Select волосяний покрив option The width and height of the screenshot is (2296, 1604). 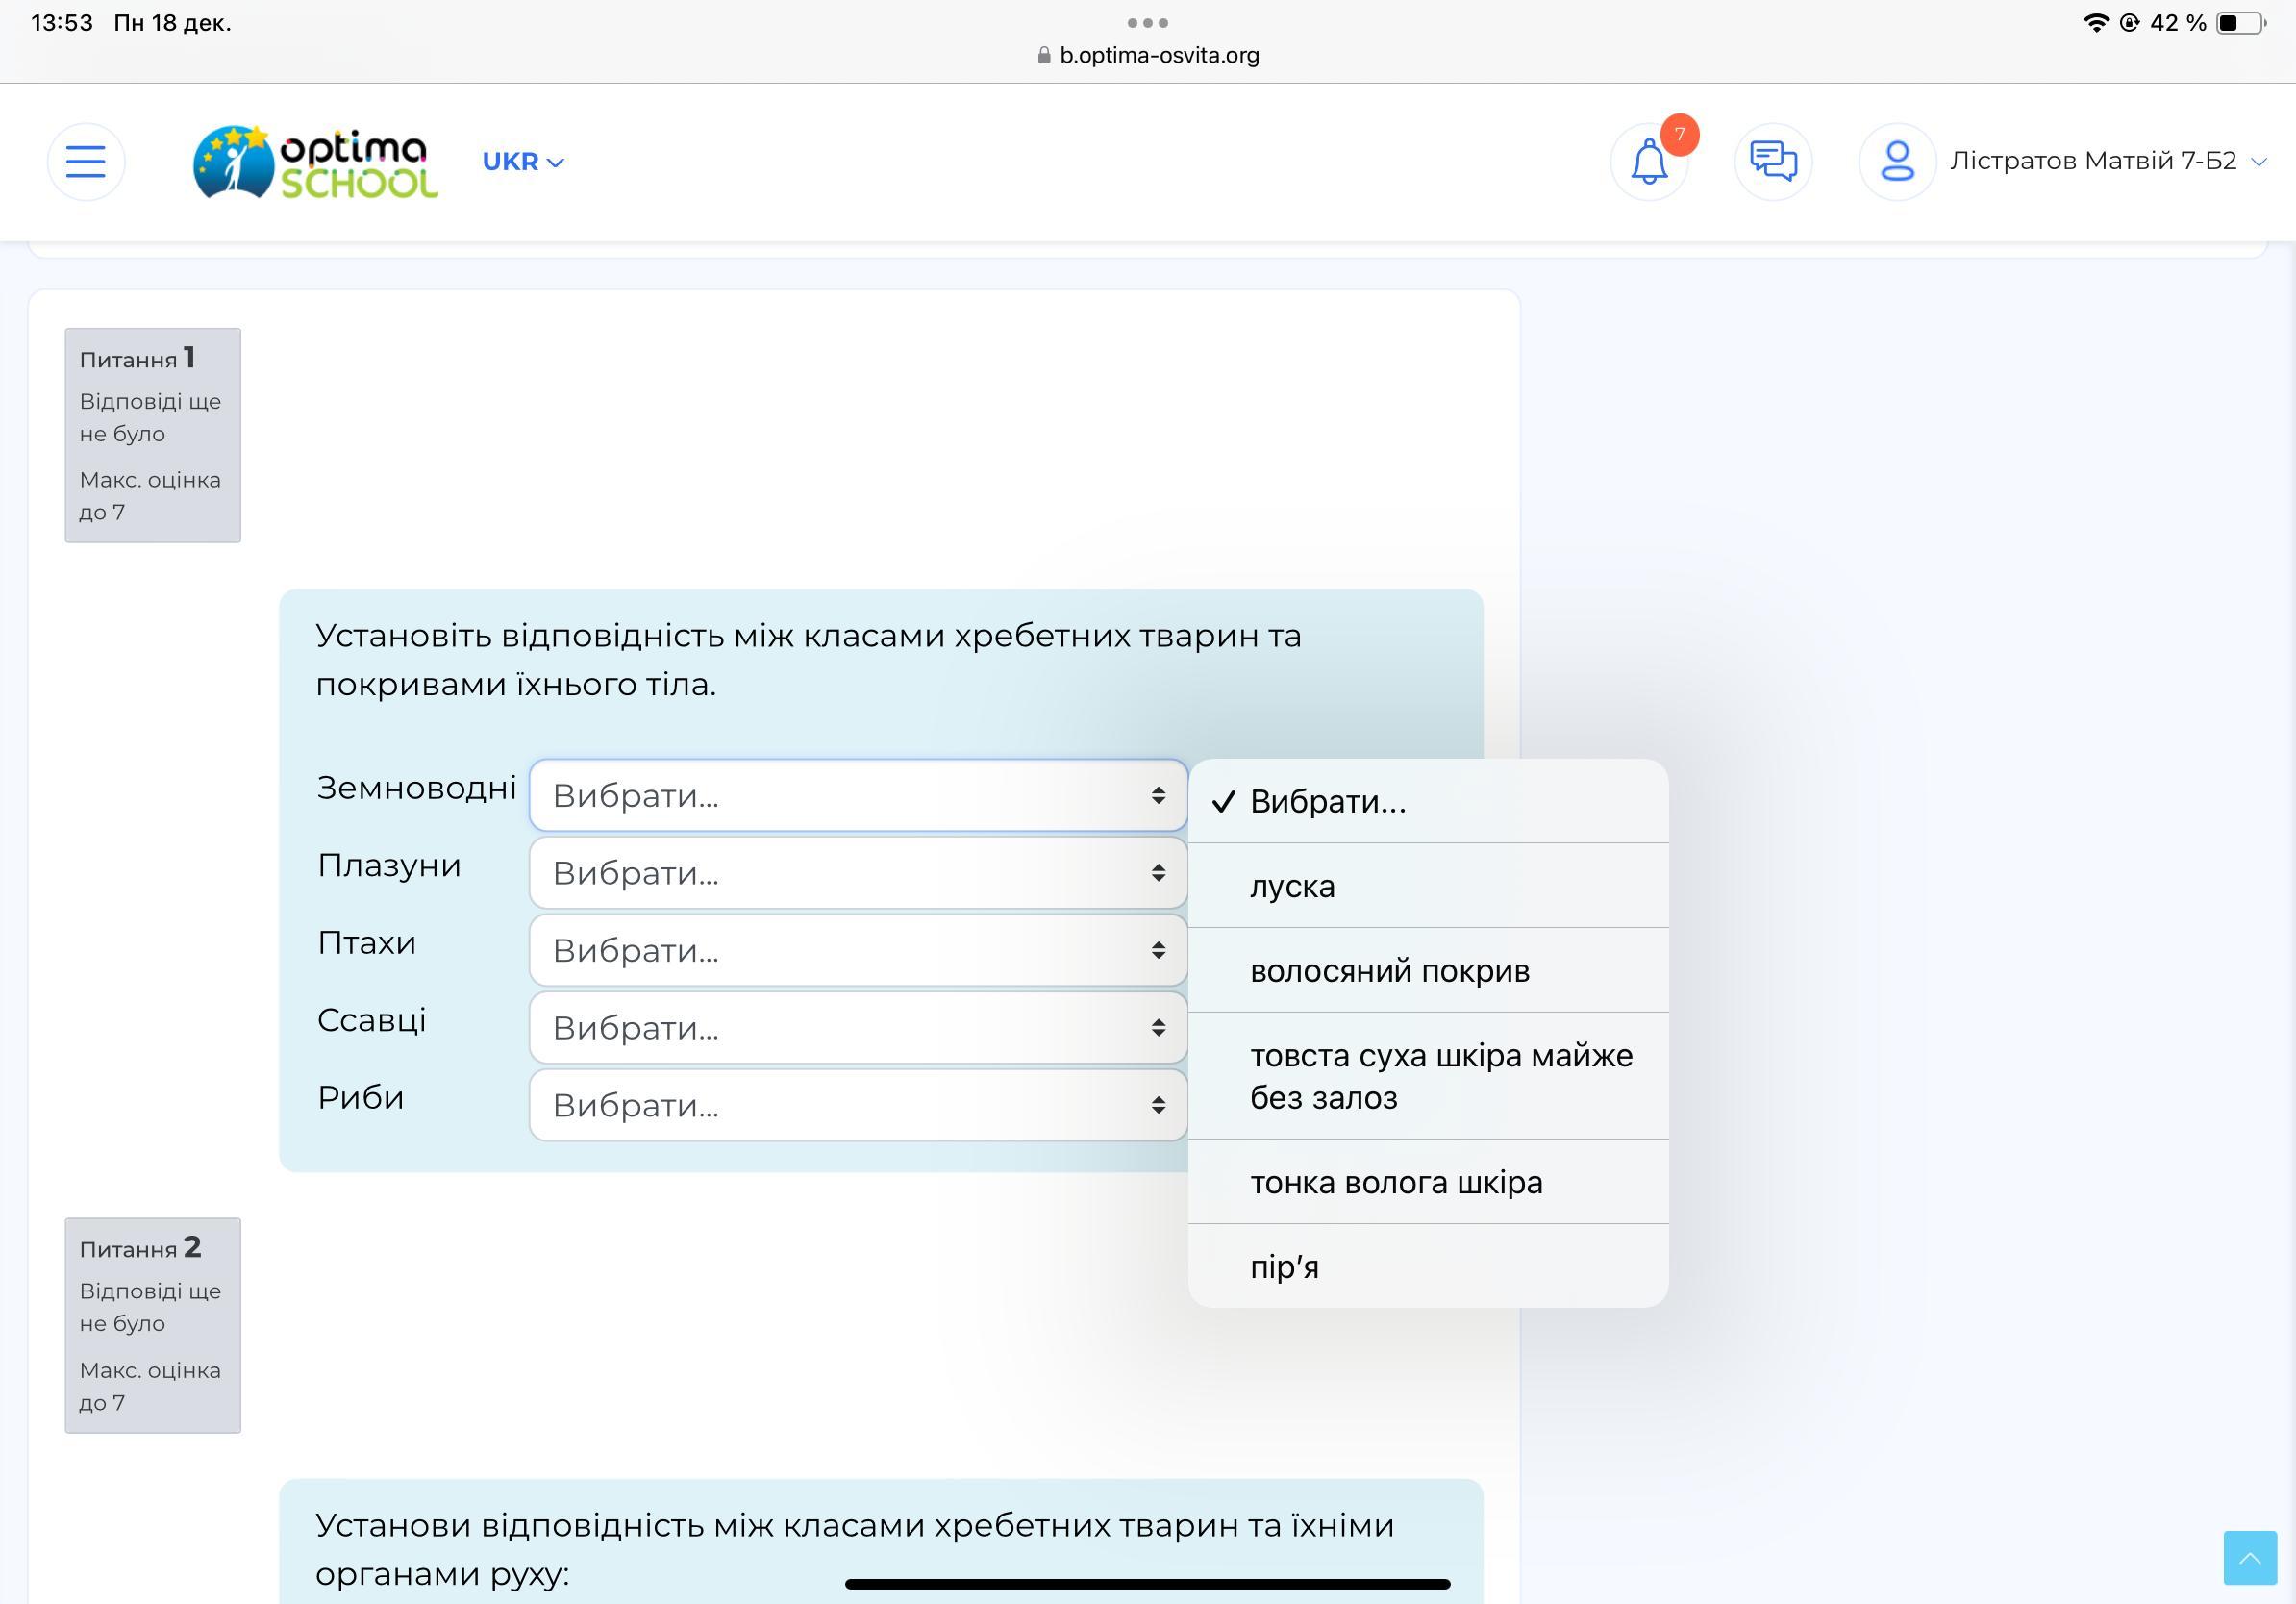(x=1428, y=971)
